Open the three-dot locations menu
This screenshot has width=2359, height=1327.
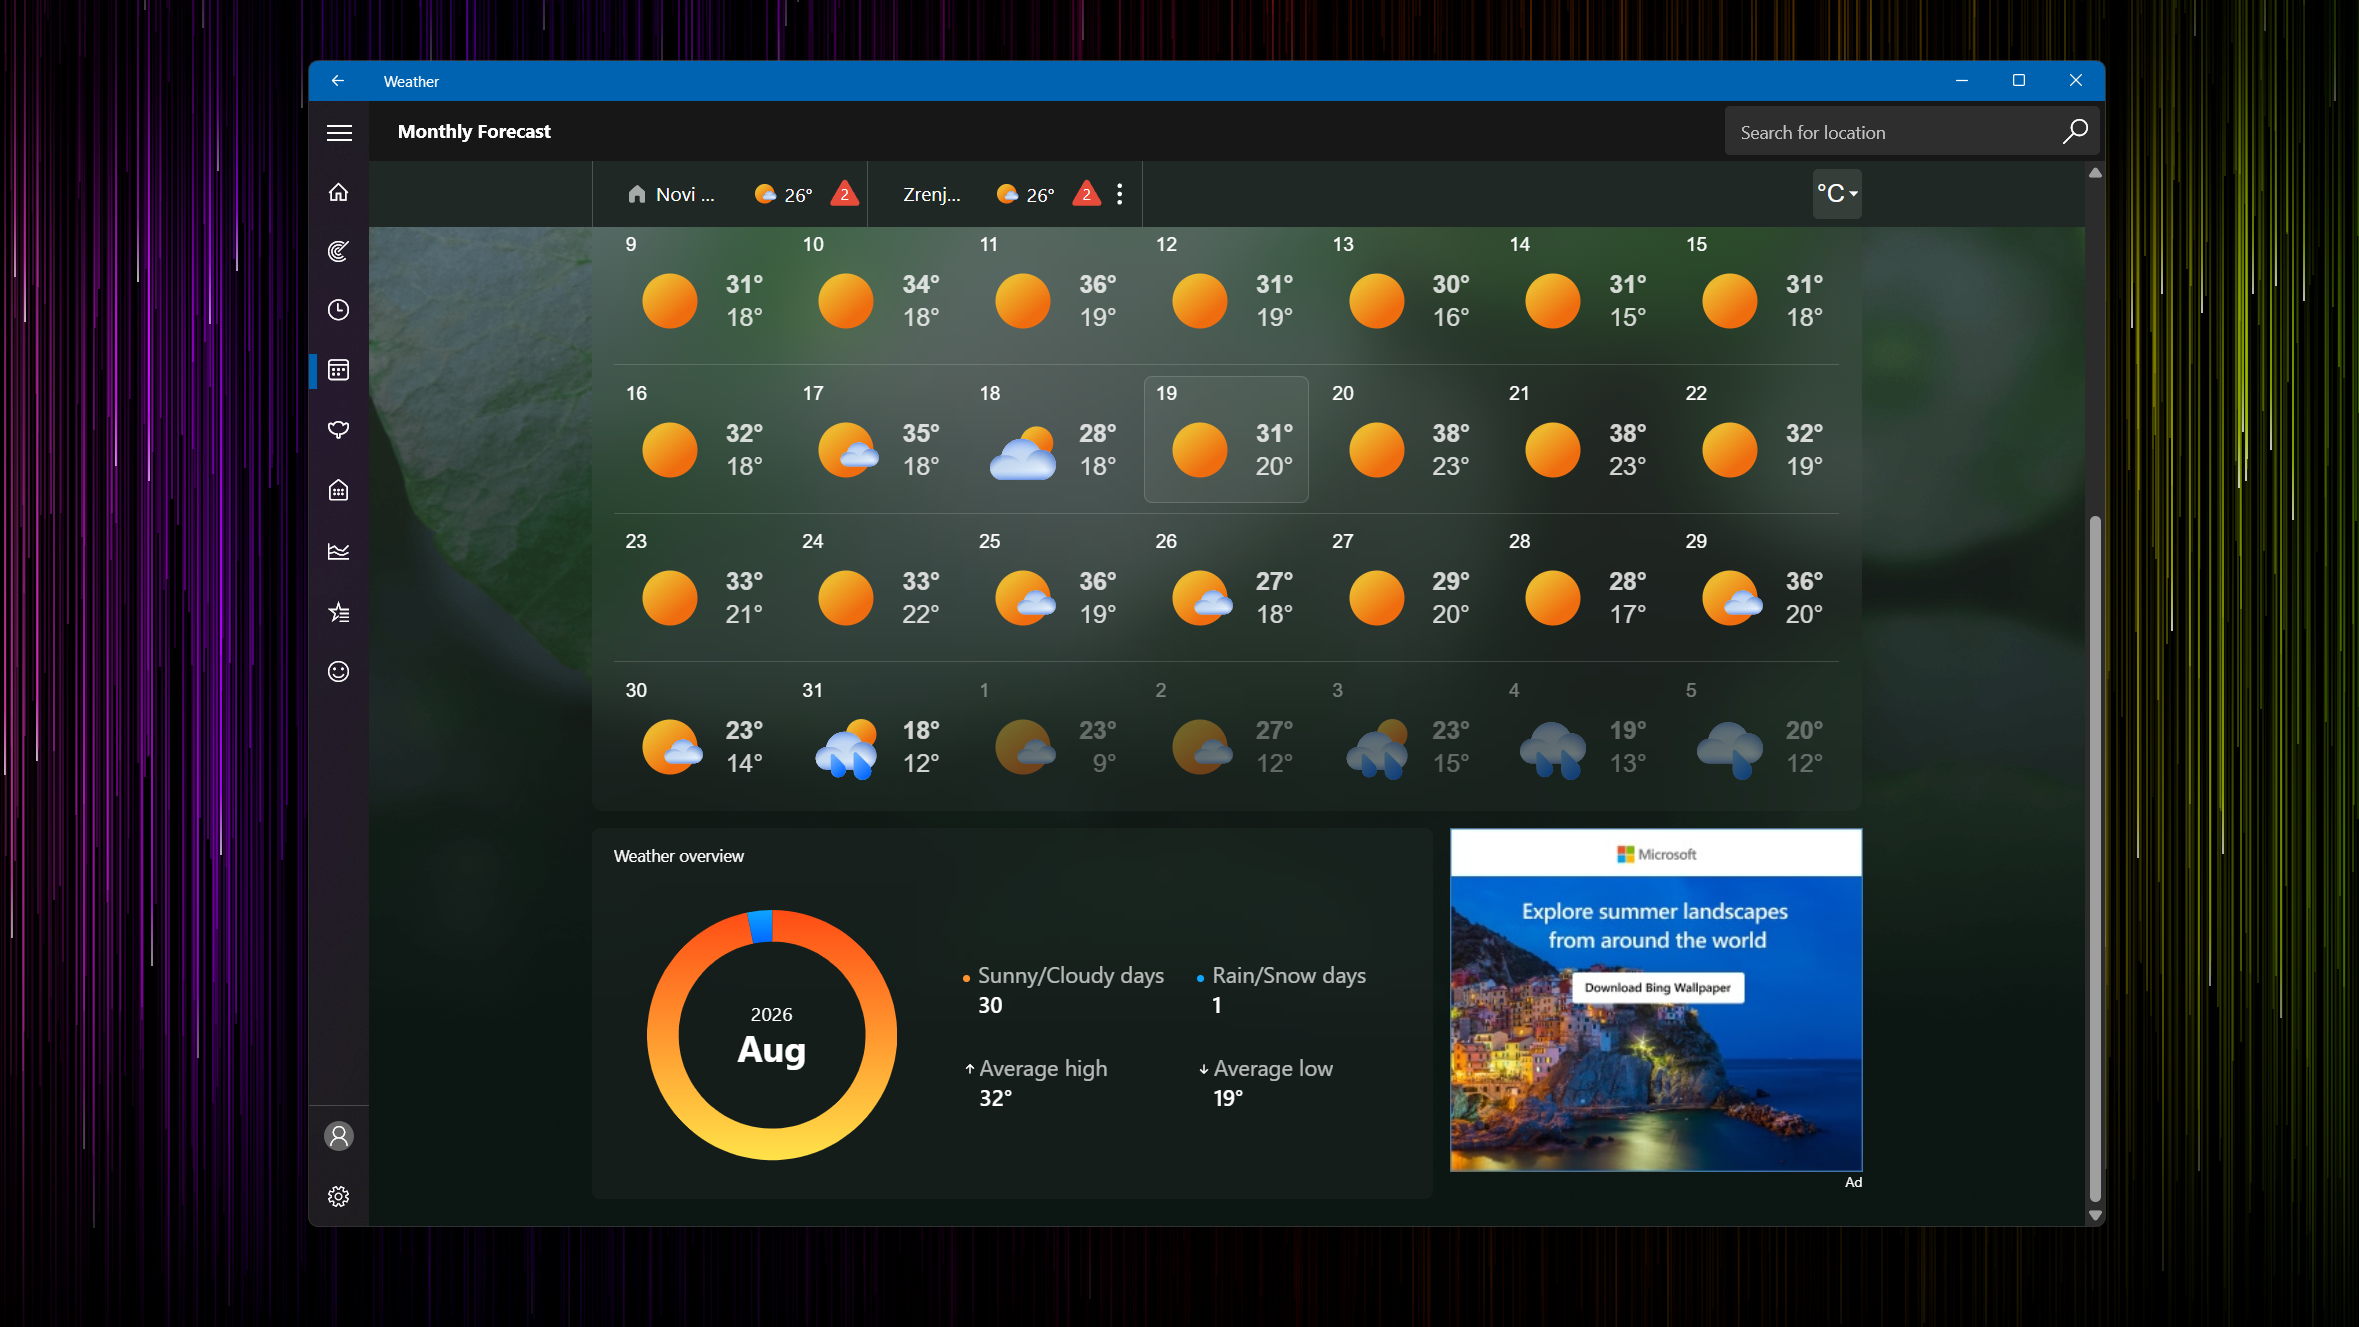click(1120, 194)
